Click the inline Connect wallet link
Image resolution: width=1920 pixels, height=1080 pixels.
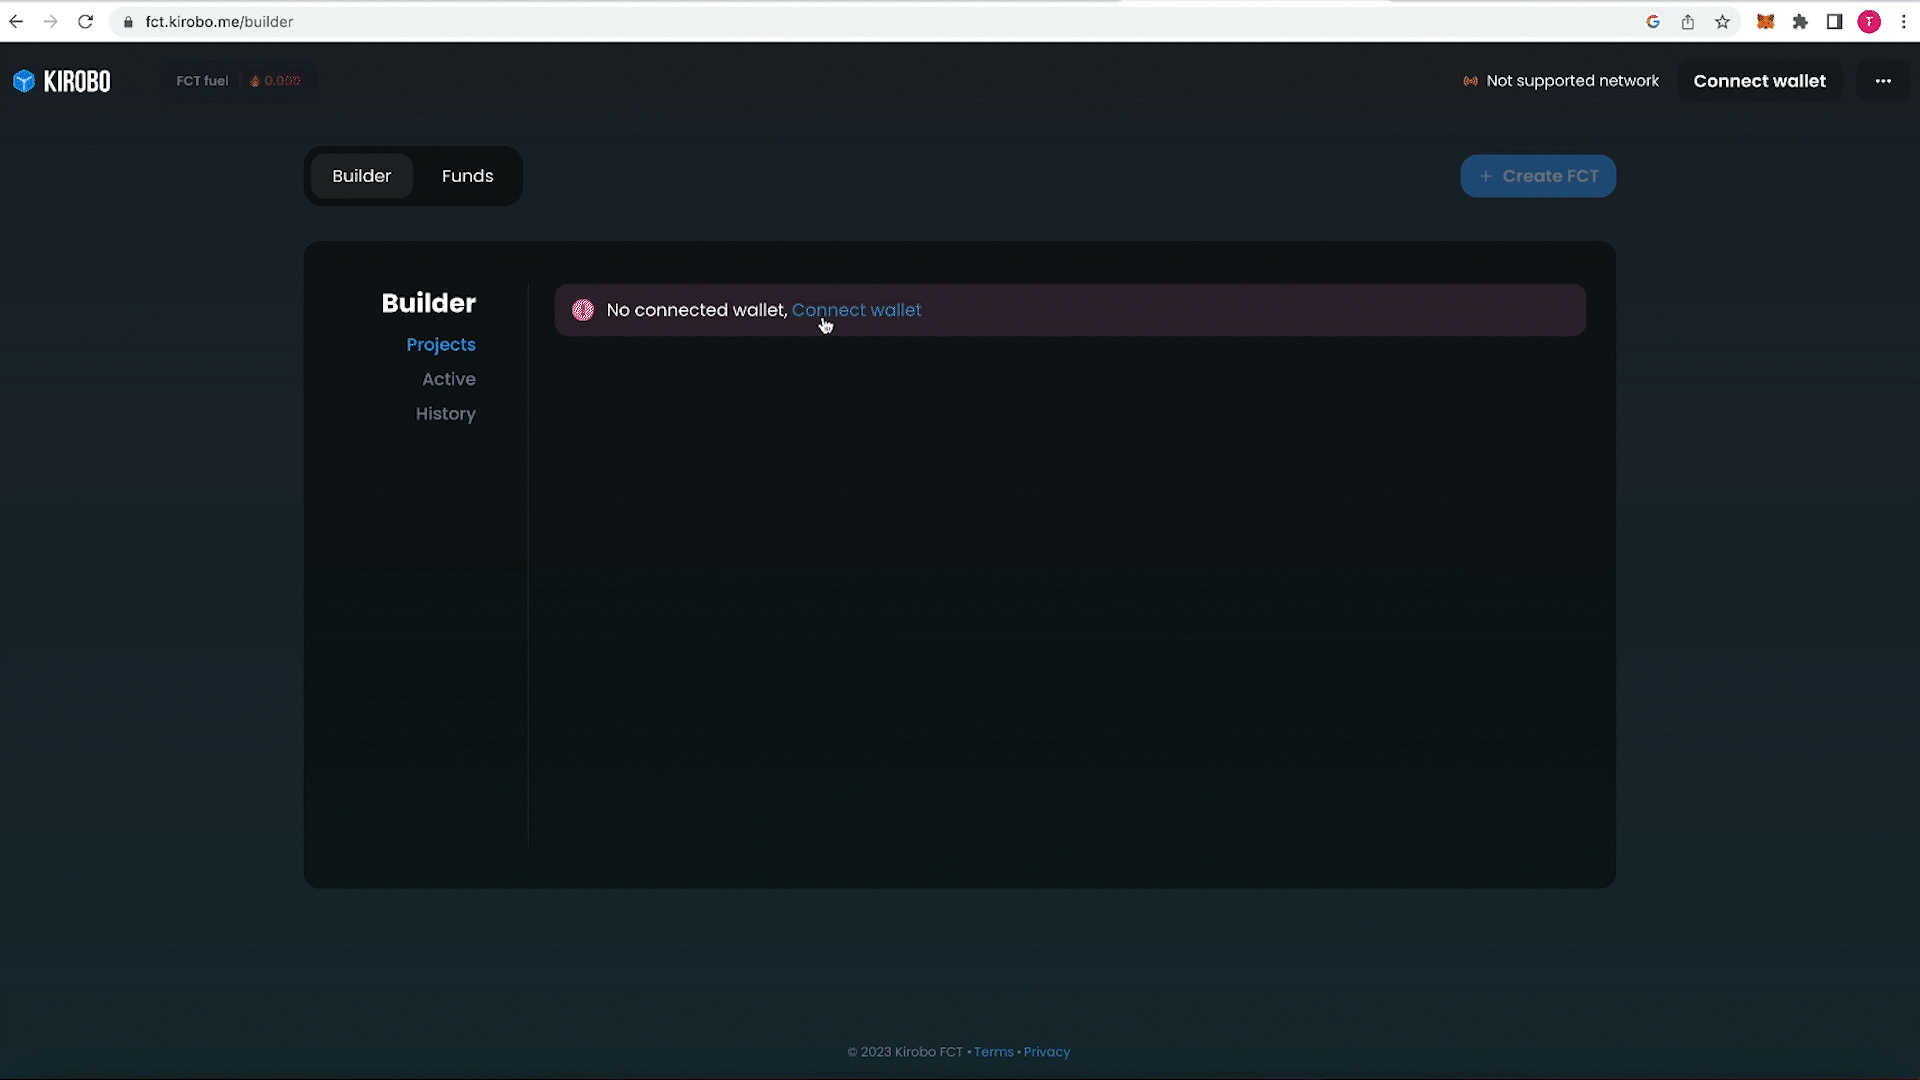(857, 310)
